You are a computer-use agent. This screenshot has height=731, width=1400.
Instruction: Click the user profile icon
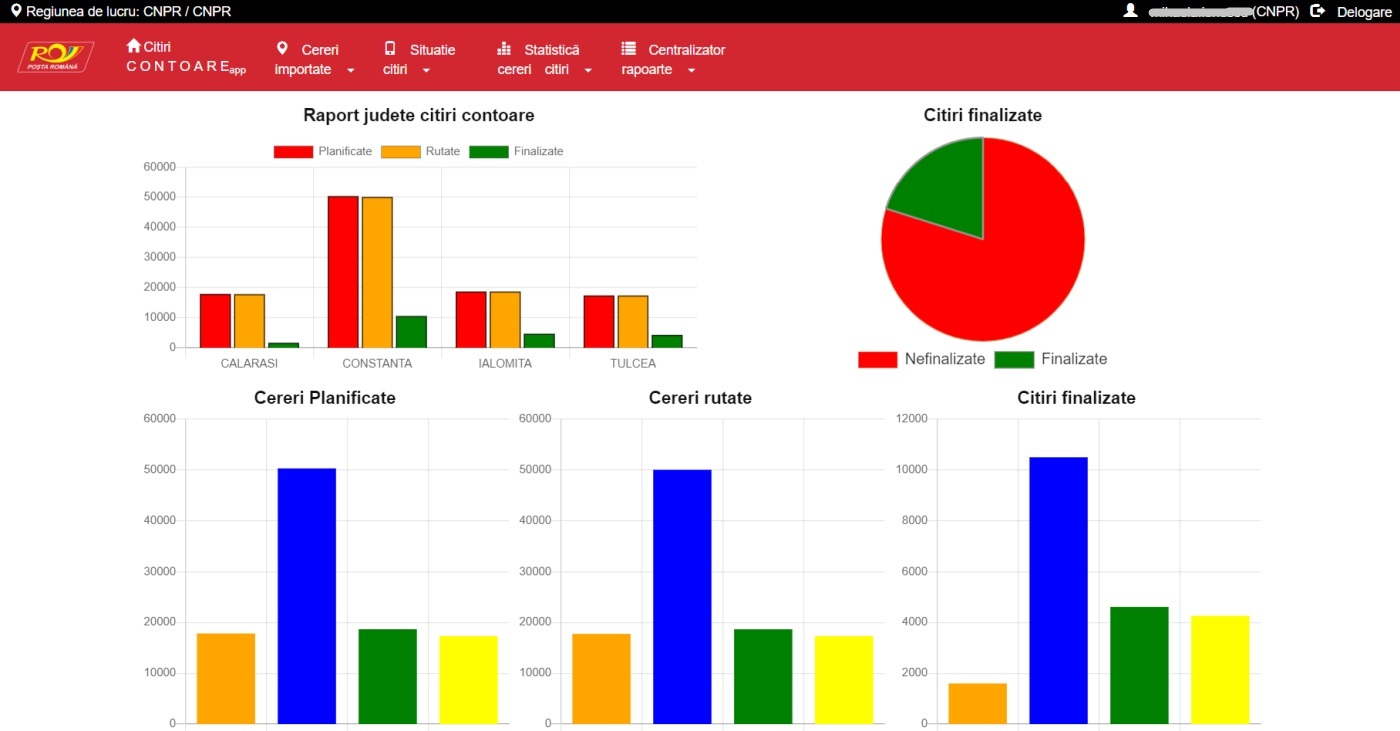click(1131, 11)
